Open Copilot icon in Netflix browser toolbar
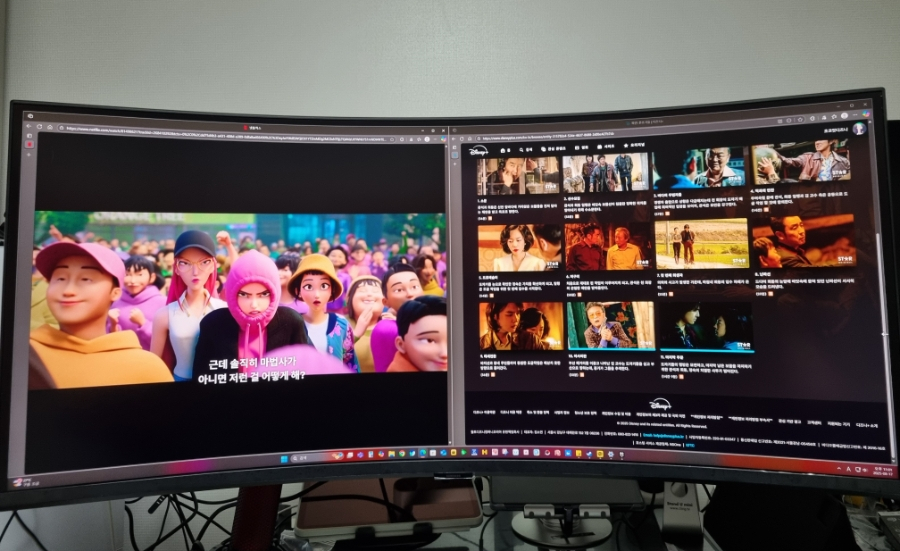The image size is (900, 551). tap(443, 138)
